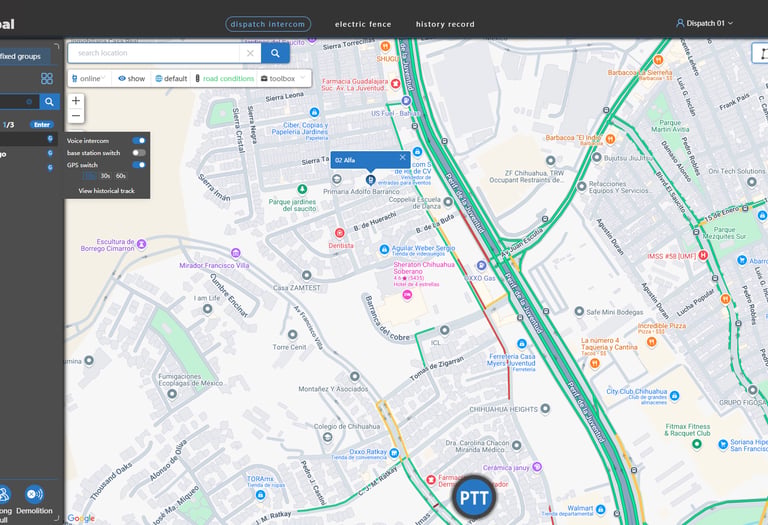768x525 pixels.
Task: Close the 02 Alfa map popup
Action: click(402, 157)
